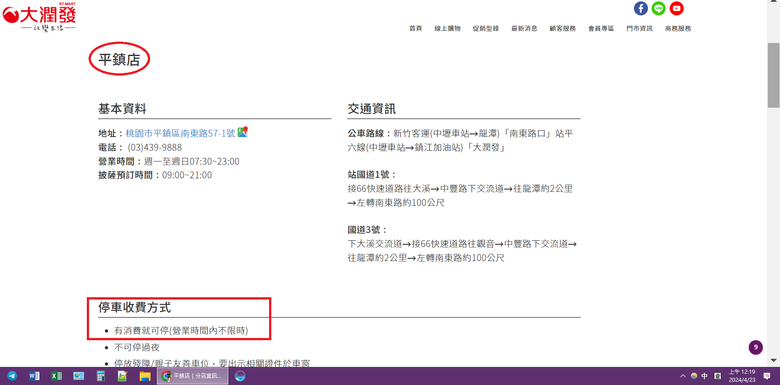Open the Calculator taskbar icon
This screenshot has height=385, width=780.
(x=100, y=376)
